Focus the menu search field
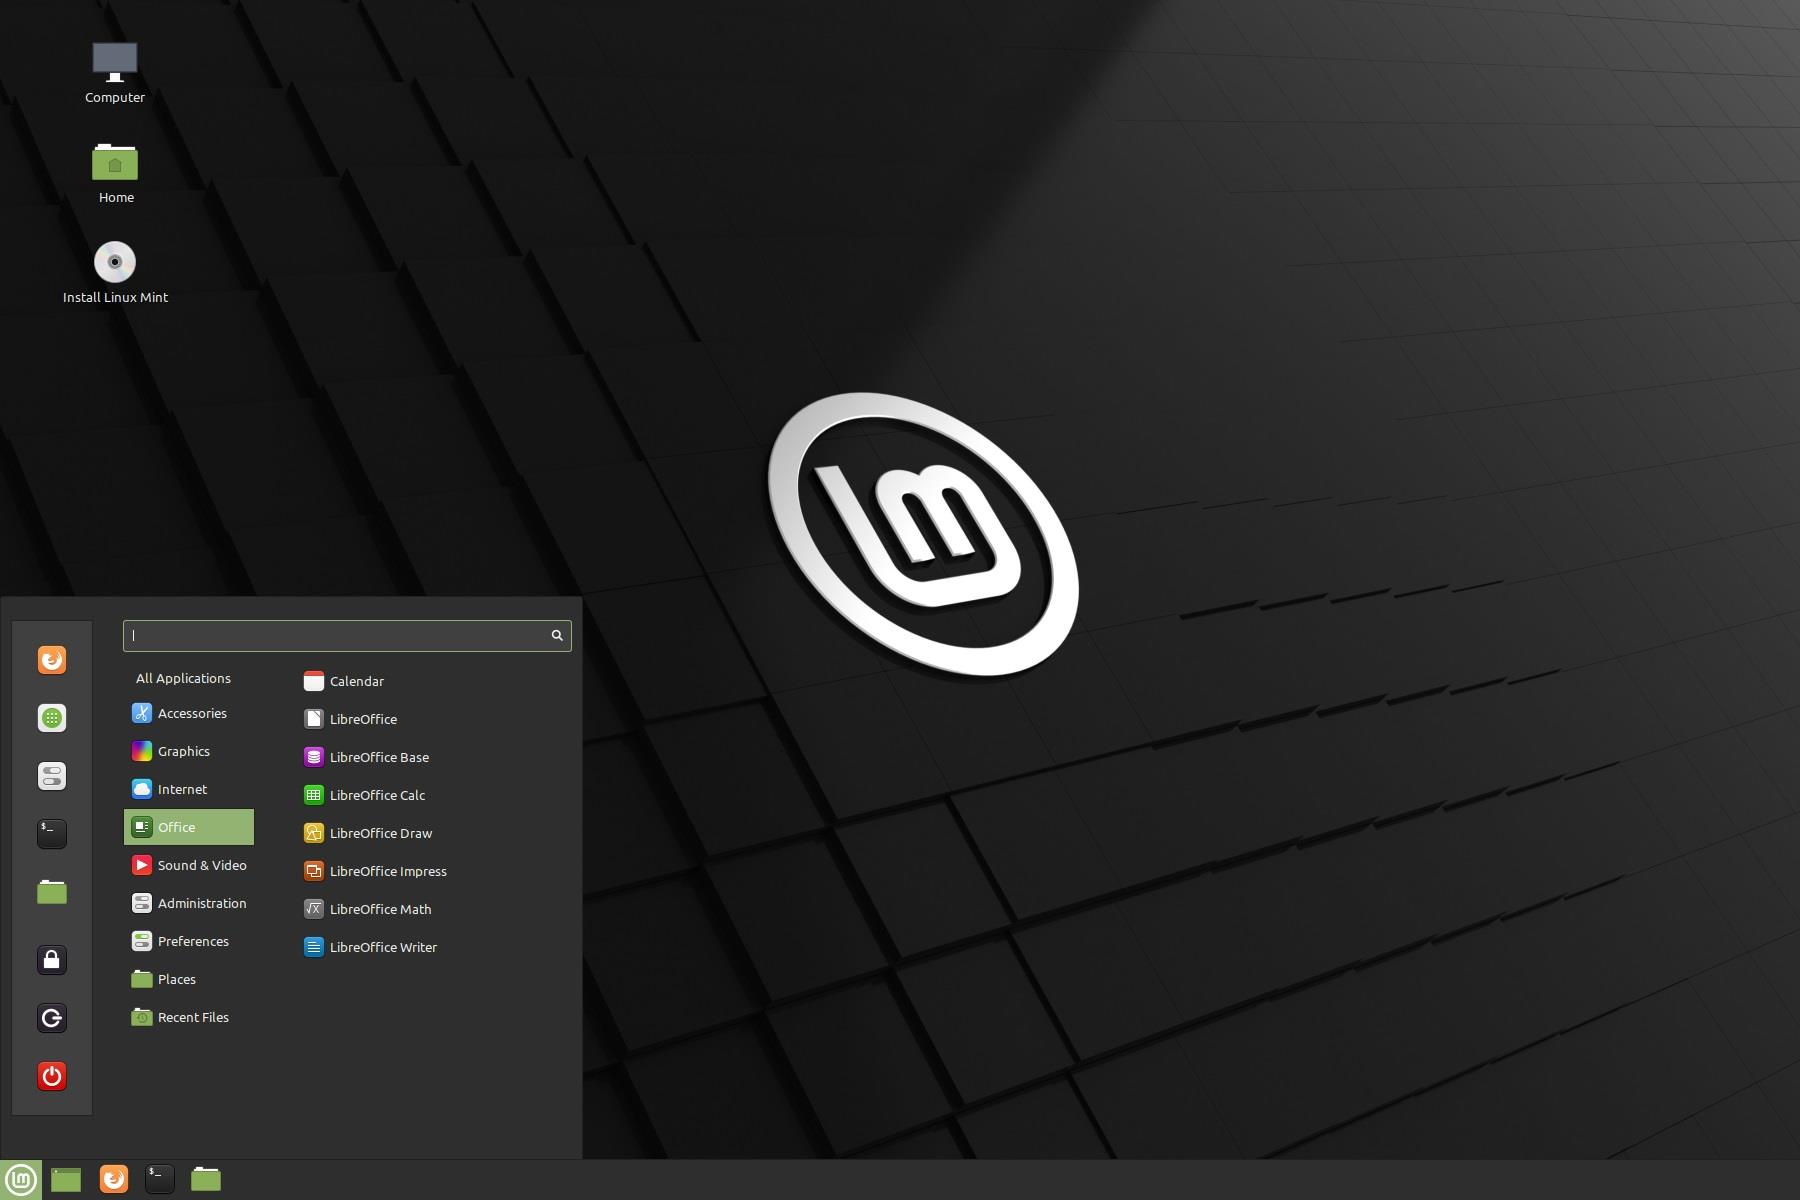Image resolution: width=1800 pixels, height=1200 pixels. (x=347, y=635)
